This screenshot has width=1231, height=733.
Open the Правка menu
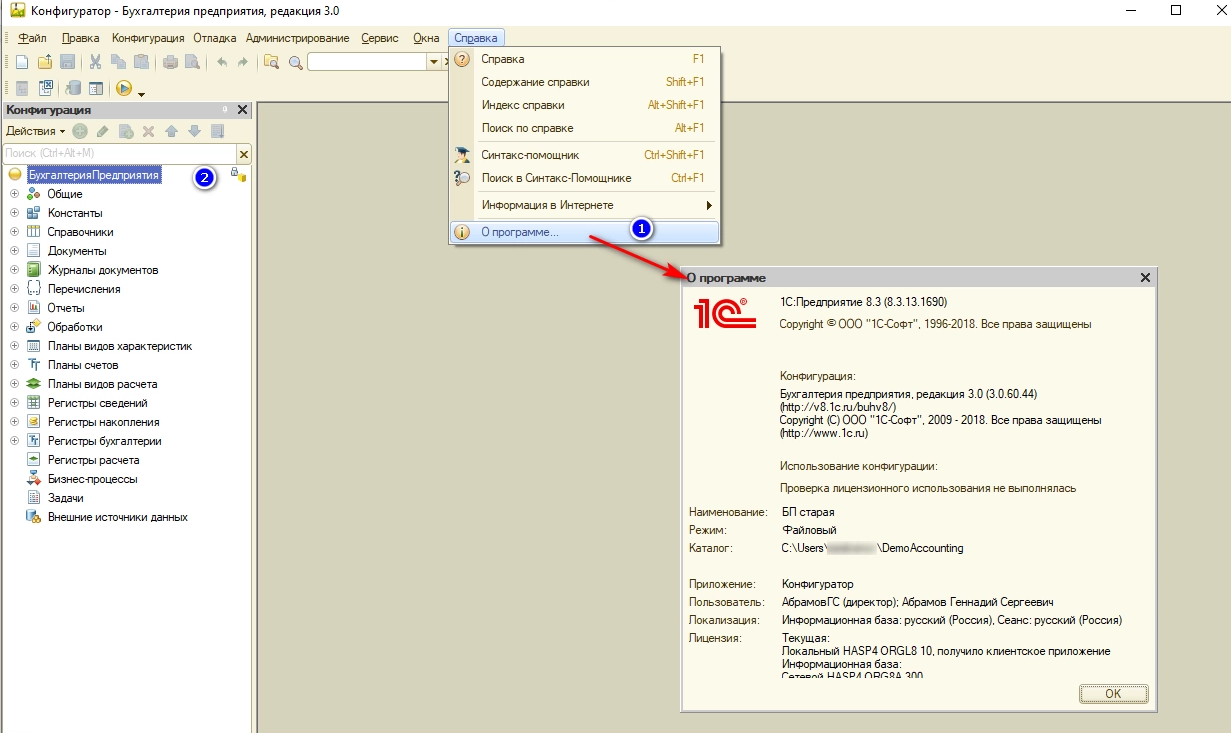pyautogui.click(x=80, y=38)
